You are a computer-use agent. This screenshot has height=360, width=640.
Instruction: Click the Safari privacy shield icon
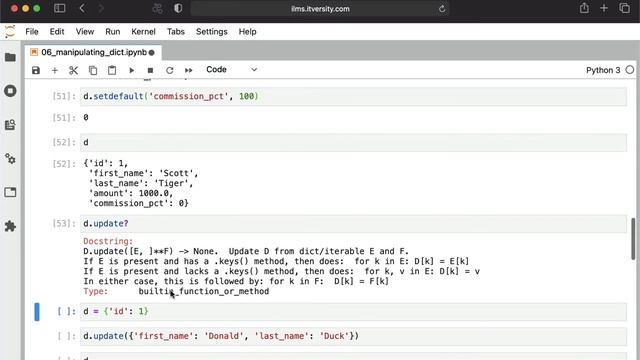click(178, 8)
